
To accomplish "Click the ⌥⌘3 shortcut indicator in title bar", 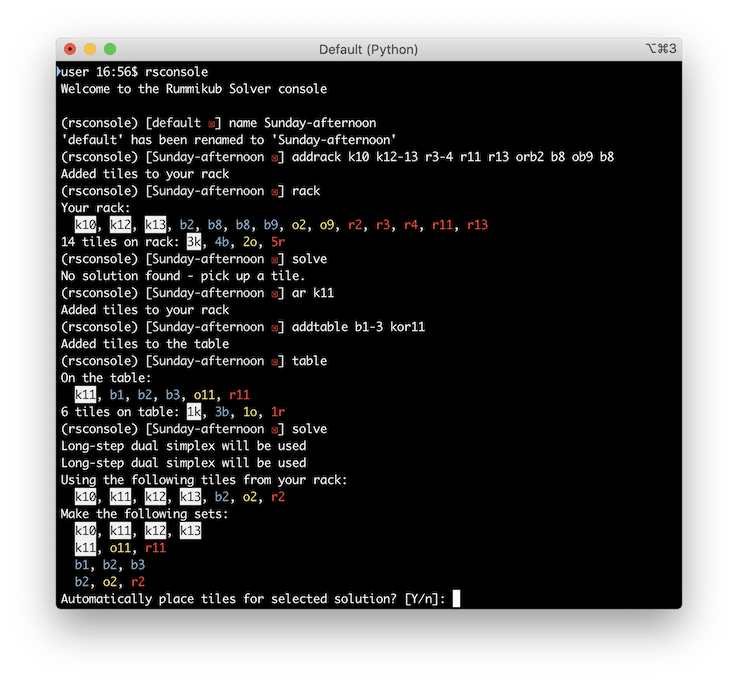I will coord(661,48).
